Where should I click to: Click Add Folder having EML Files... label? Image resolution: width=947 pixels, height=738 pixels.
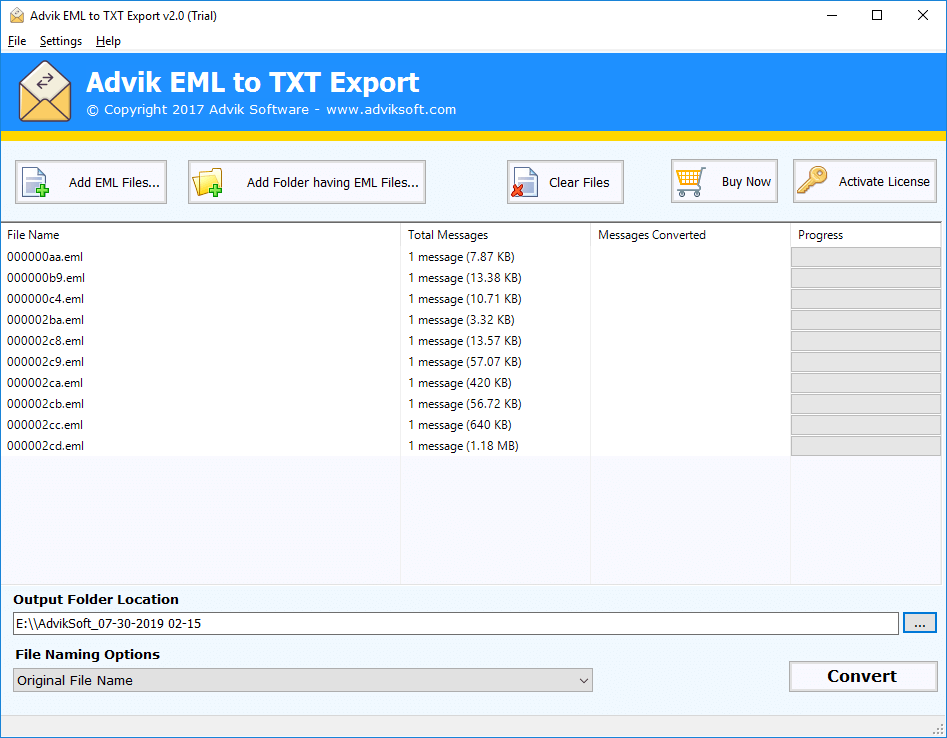pyautogui.click(x=332, y=182)
